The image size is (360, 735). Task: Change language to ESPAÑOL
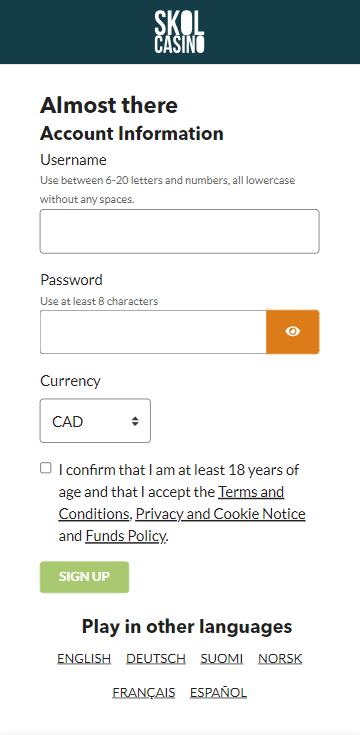[218, 692]
